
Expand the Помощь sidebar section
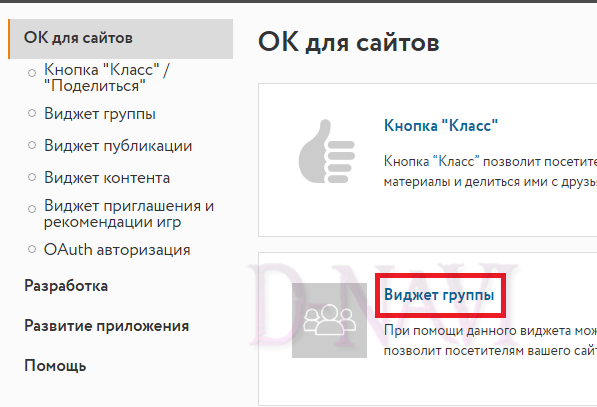point(55,366)
